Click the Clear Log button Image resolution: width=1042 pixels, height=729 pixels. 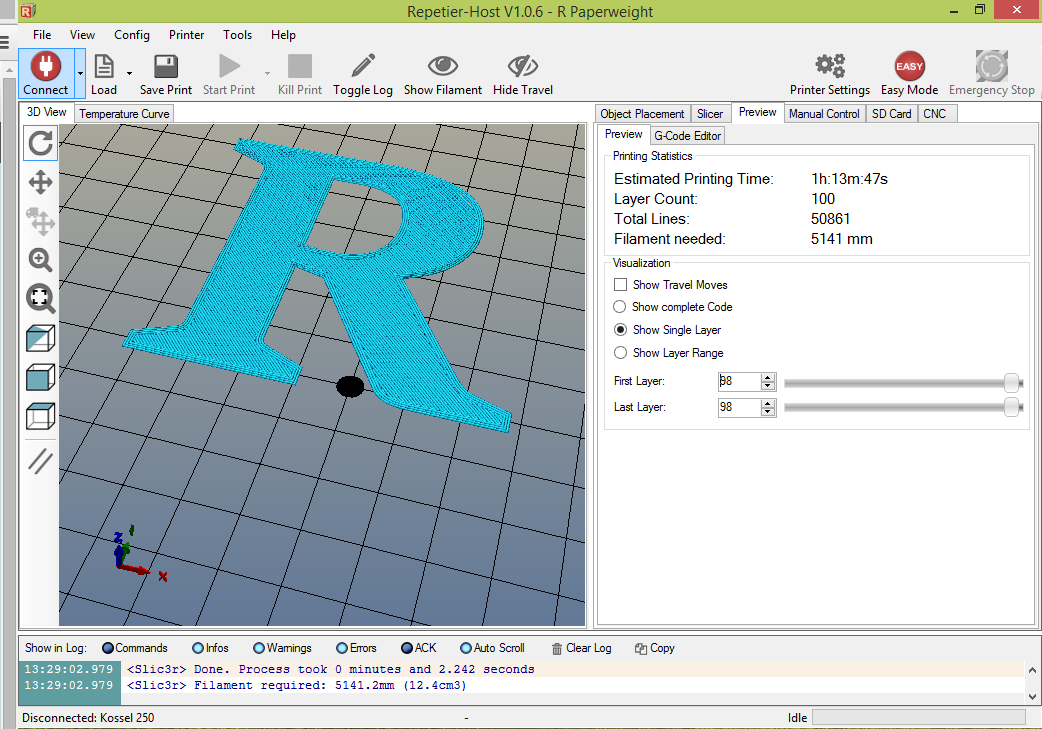coord(581,648)
